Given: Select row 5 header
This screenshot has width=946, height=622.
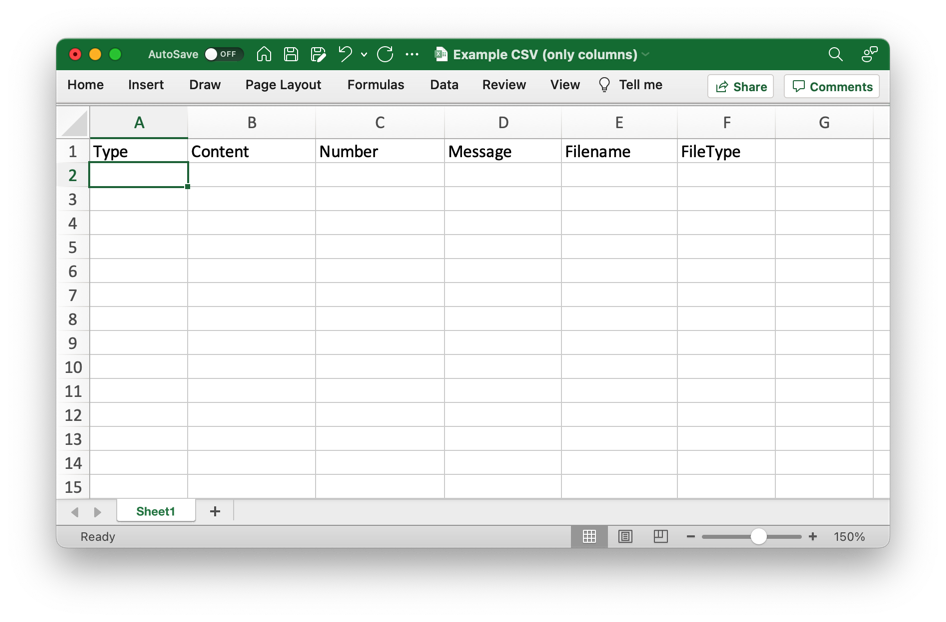Looking at the screenshot, I should point(73,247).
